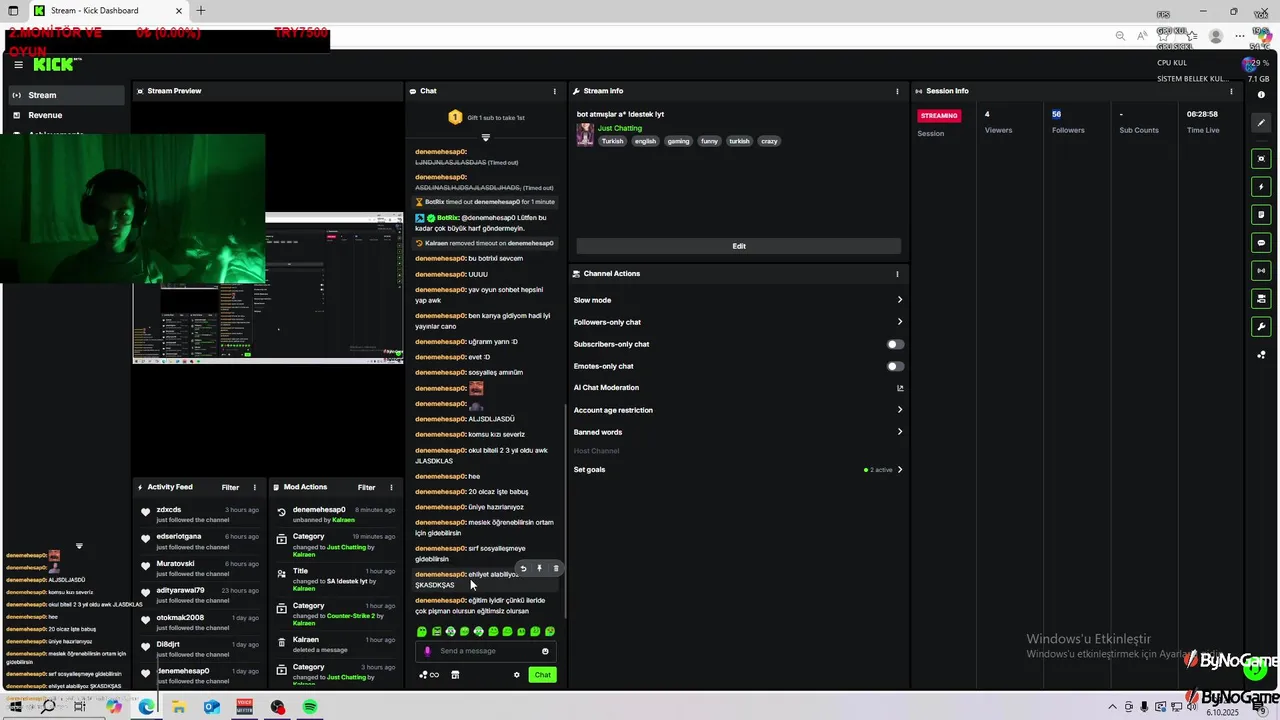
Task: Open Revenue in the sidebar
Action: 67,115
